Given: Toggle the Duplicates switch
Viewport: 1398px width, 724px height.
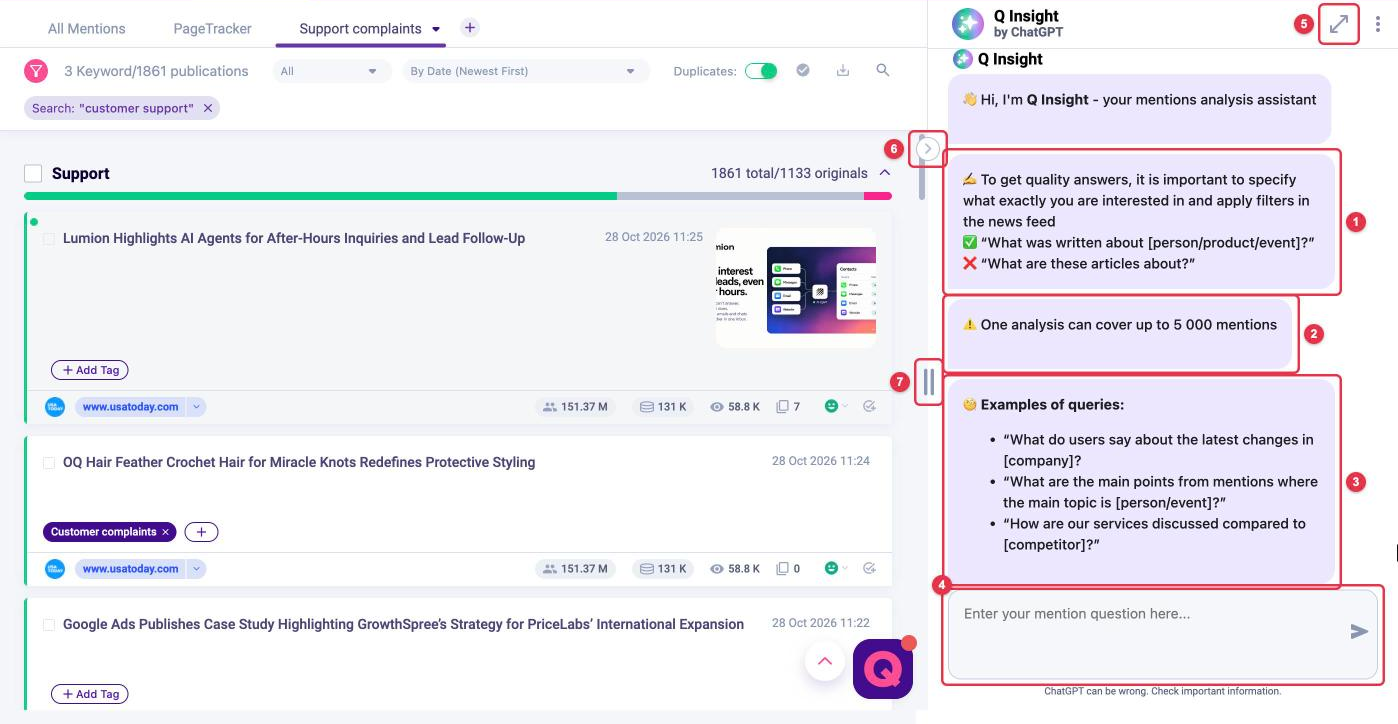Looking at the screenshot, I should [761, 71].
